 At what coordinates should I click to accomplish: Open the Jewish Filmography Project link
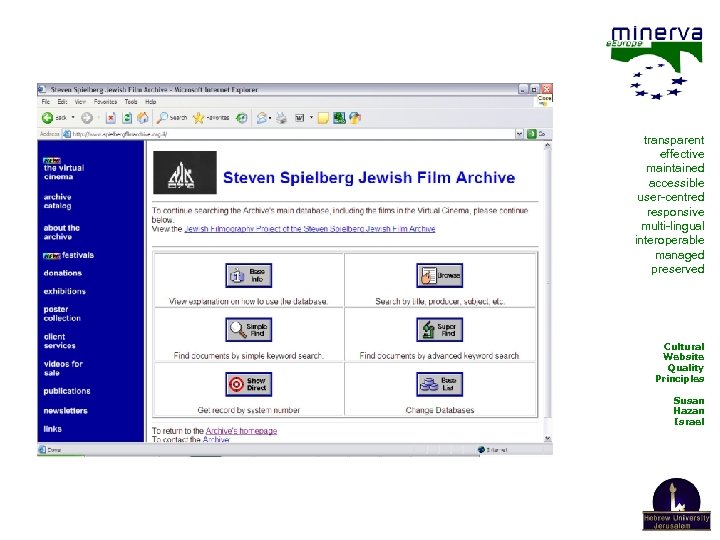tap(309, 229)
